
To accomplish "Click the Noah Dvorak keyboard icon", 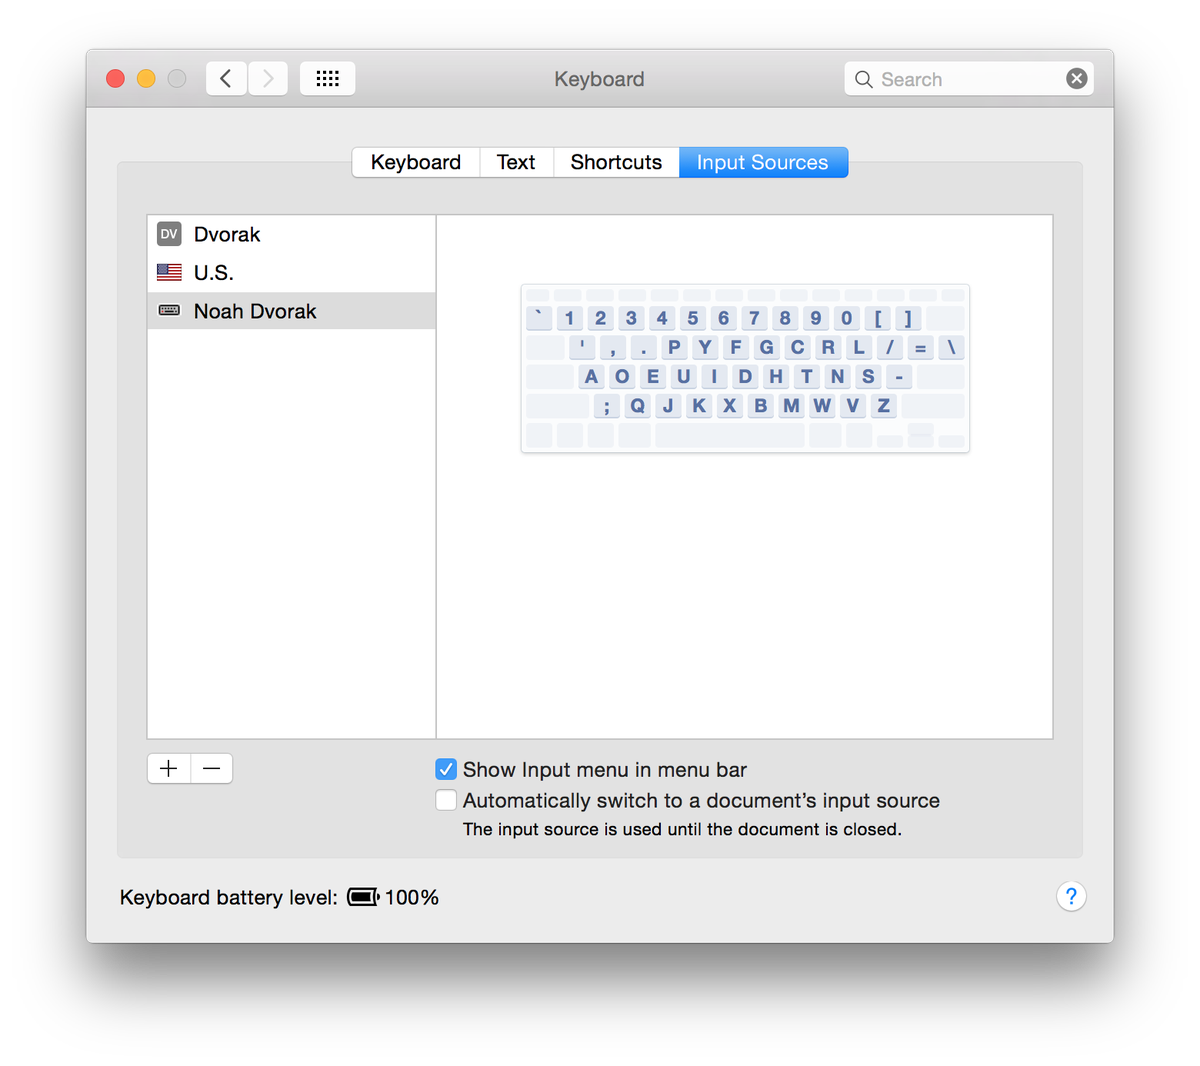I will [169, 311].
